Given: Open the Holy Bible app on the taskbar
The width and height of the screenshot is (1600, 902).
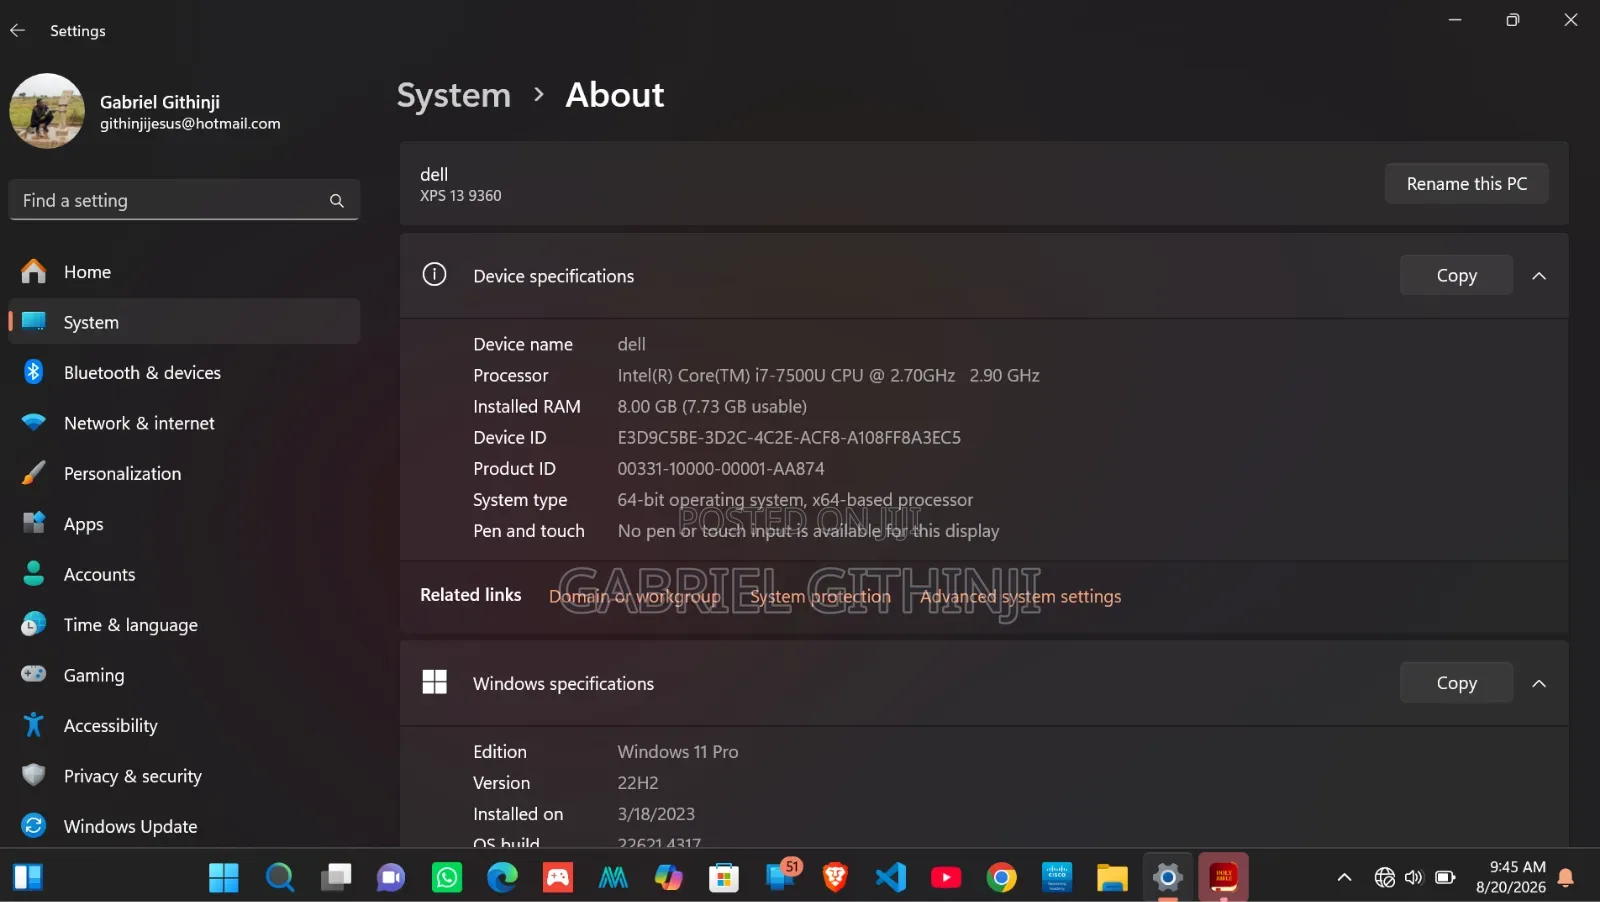Looking at the screenshot, I should (x=1224, y=878).
